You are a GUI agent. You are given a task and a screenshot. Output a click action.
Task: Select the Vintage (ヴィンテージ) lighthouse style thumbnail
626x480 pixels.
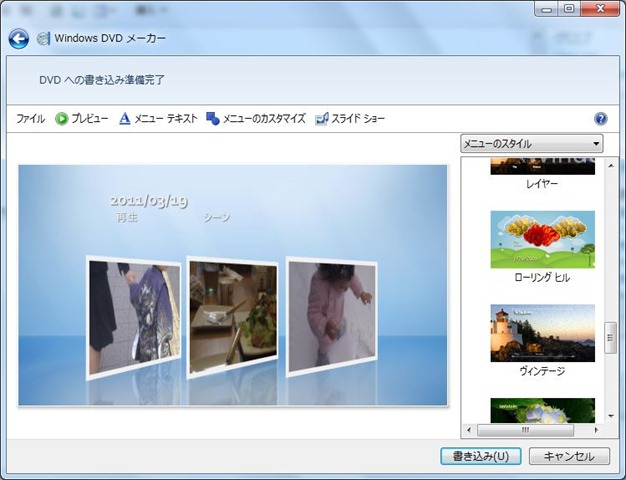tap(542, 333)
